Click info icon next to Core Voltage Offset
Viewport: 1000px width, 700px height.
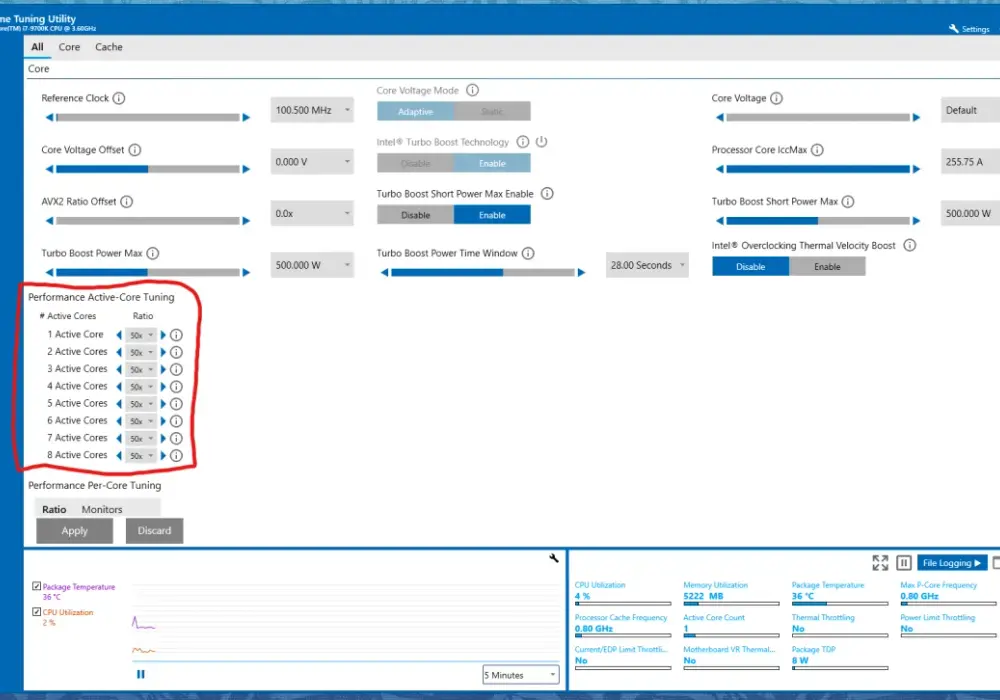coord(135,150)
